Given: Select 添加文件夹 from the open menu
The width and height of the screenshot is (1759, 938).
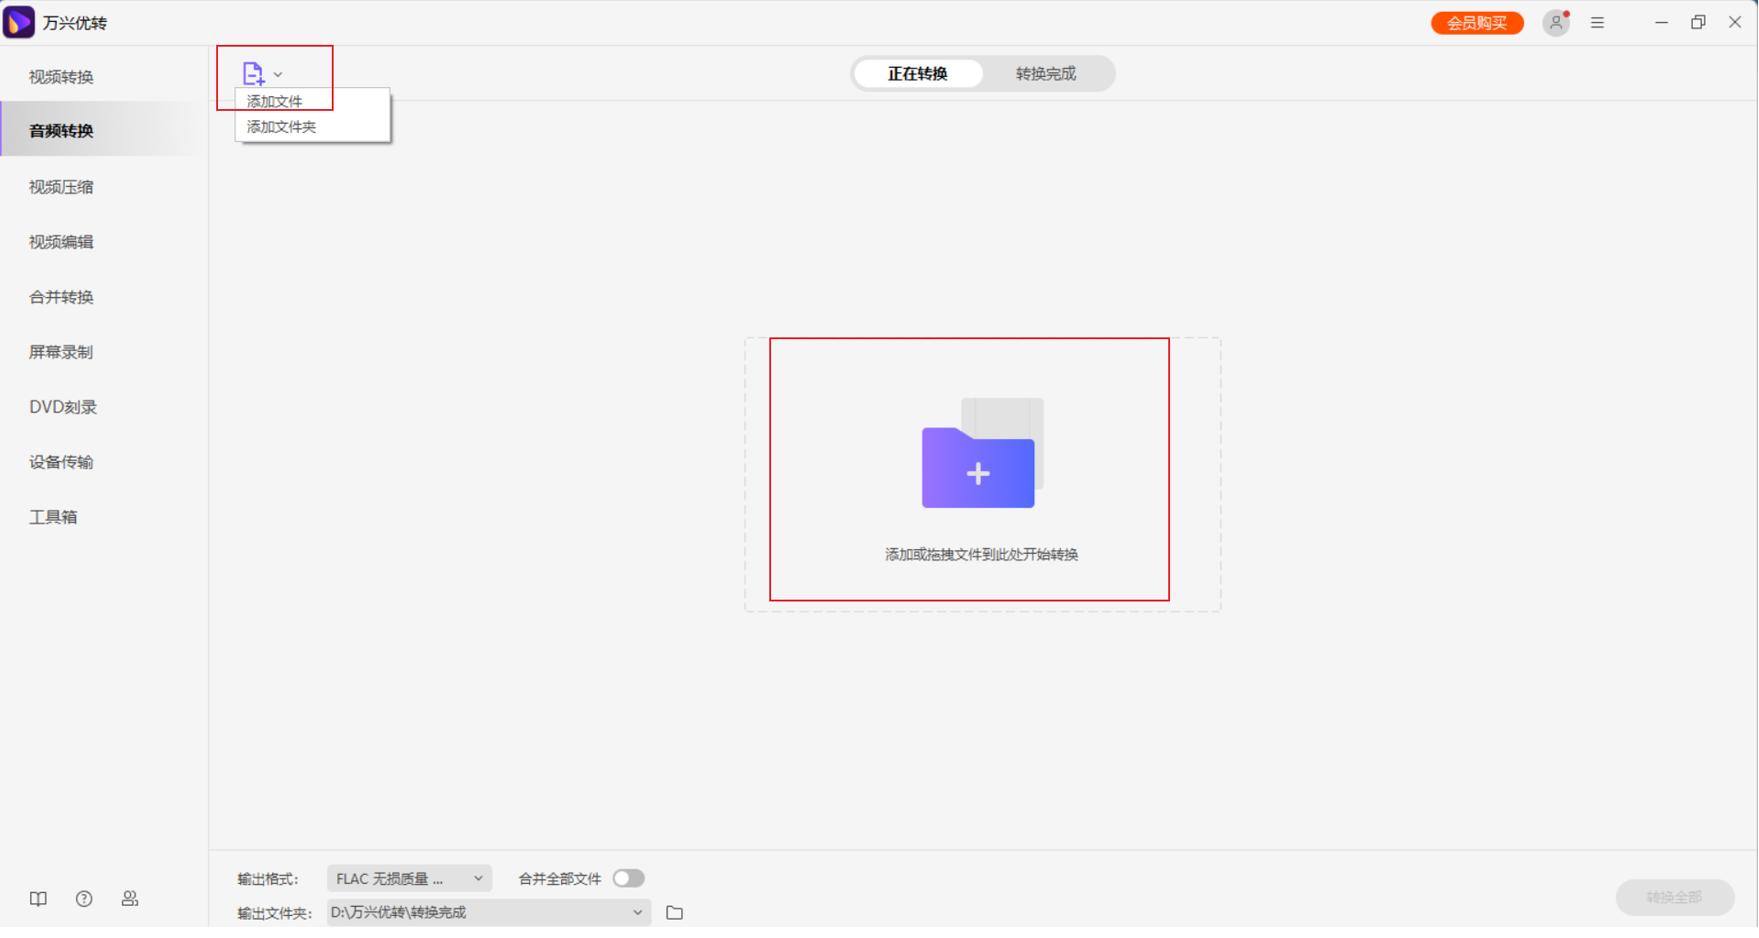Looking at the screenshot, I should click(279, 126).
